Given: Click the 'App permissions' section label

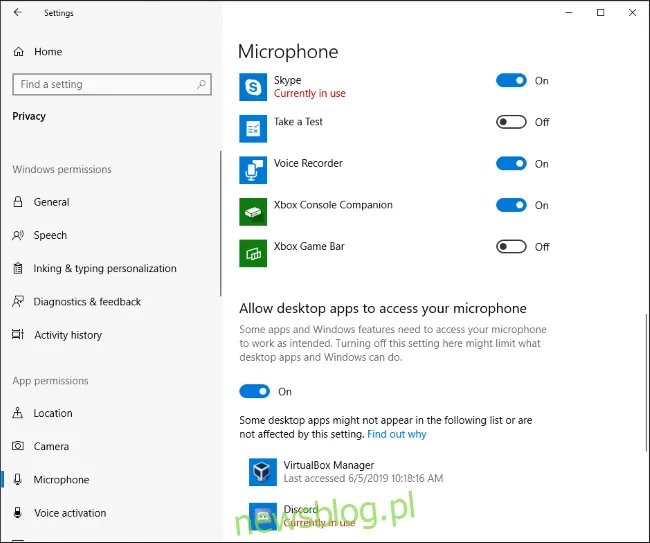Looking at the screenshot, I should pyautogui.click(x=50, y=381).
